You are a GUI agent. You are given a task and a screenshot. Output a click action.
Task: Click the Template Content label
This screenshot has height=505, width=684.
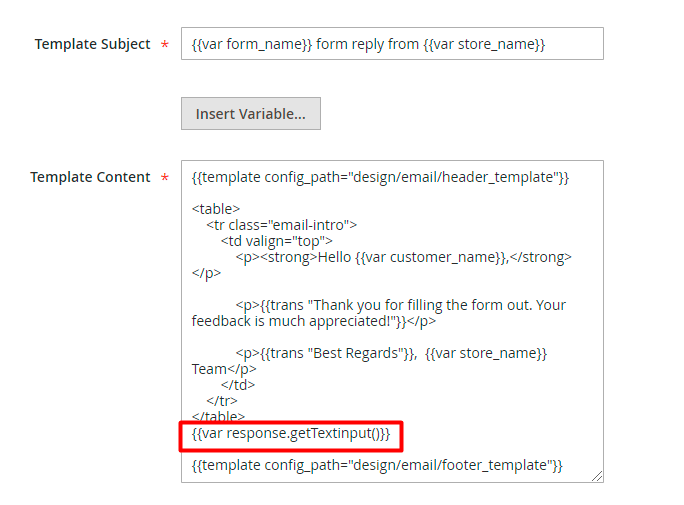point(90,177)
